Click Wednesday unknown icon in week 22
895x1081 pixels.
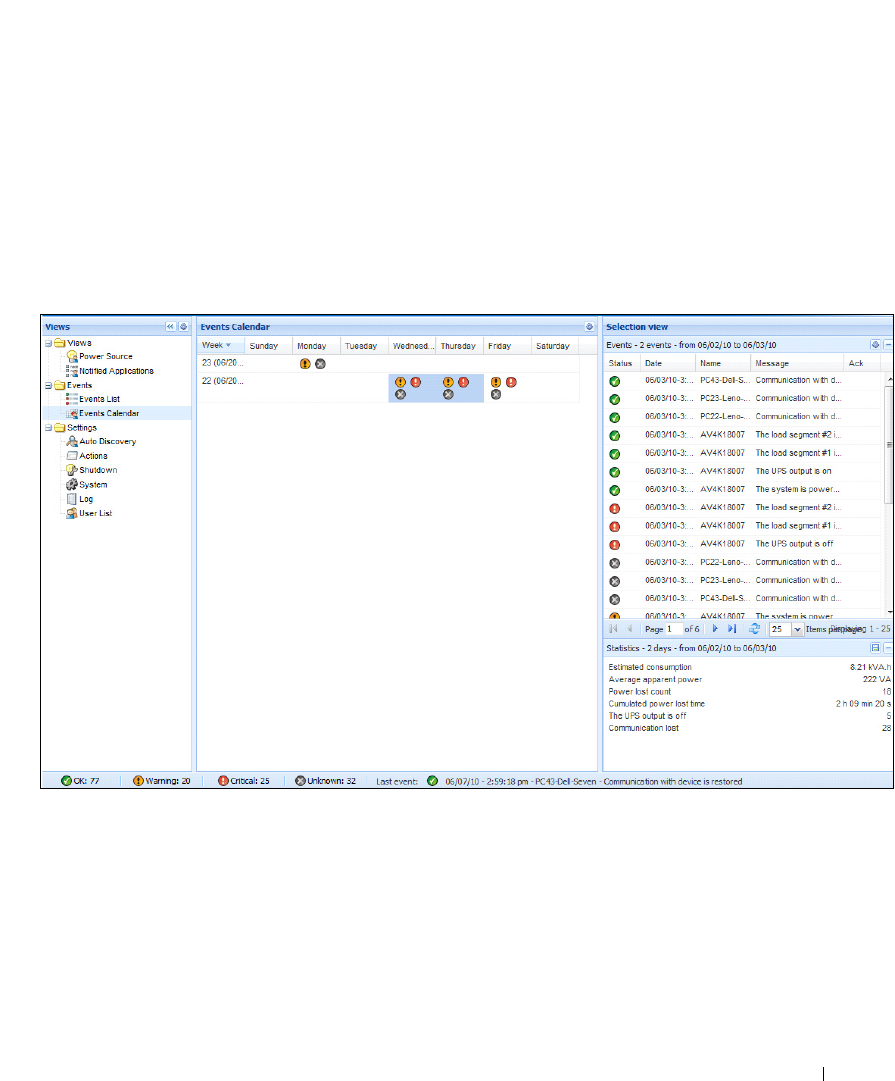click(401, 395)
